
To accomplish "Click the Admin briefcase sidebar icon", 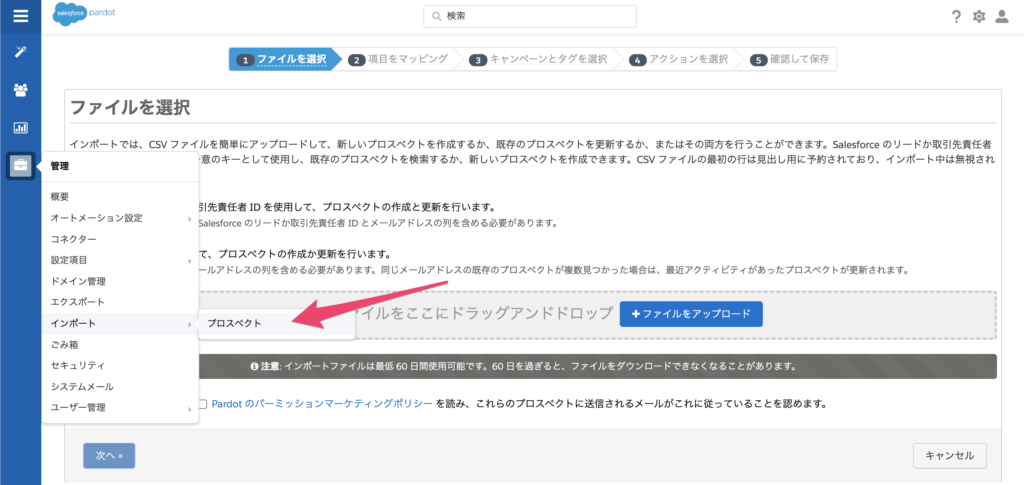I will pos(20,166).
